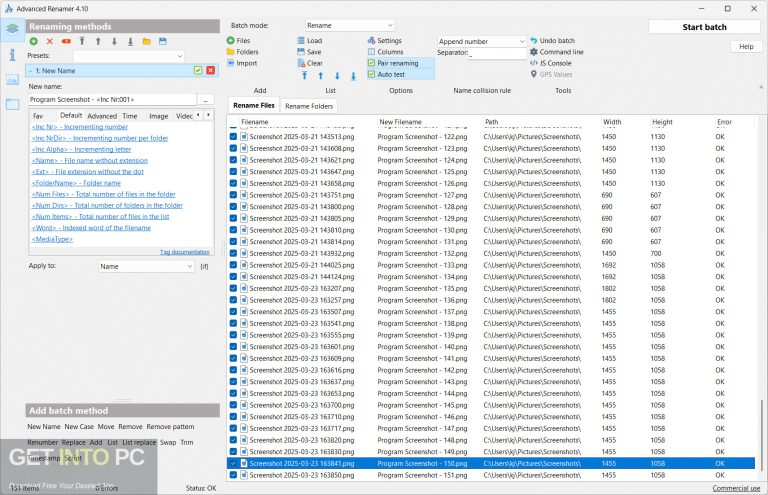Move method to top in Renaming methods toolbar
This screenshot has height=495, width=768.
(x=82, y=42)
